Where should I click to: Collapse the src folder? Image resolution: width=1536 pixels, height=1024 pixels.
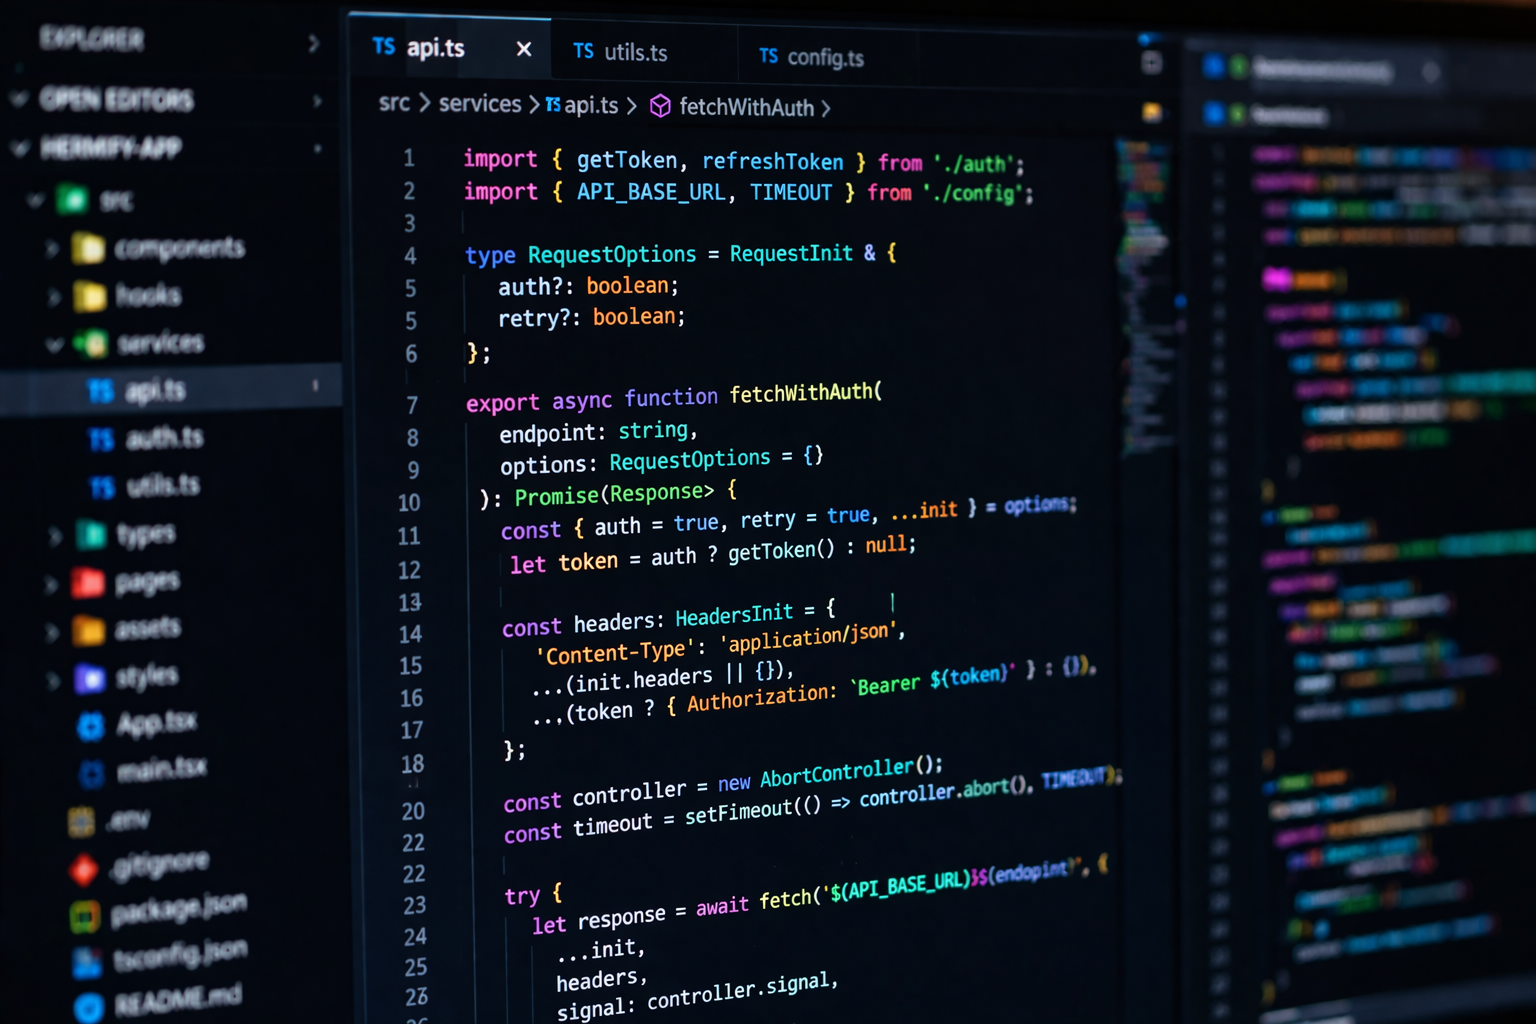click(36, 200)
